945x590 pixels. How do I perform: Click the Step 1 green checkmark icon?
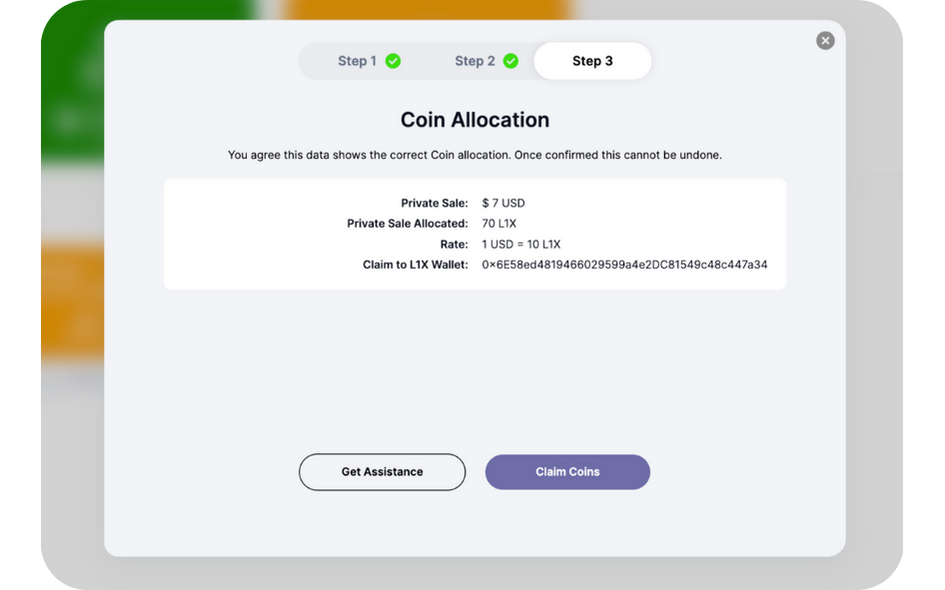pos(392,61)
